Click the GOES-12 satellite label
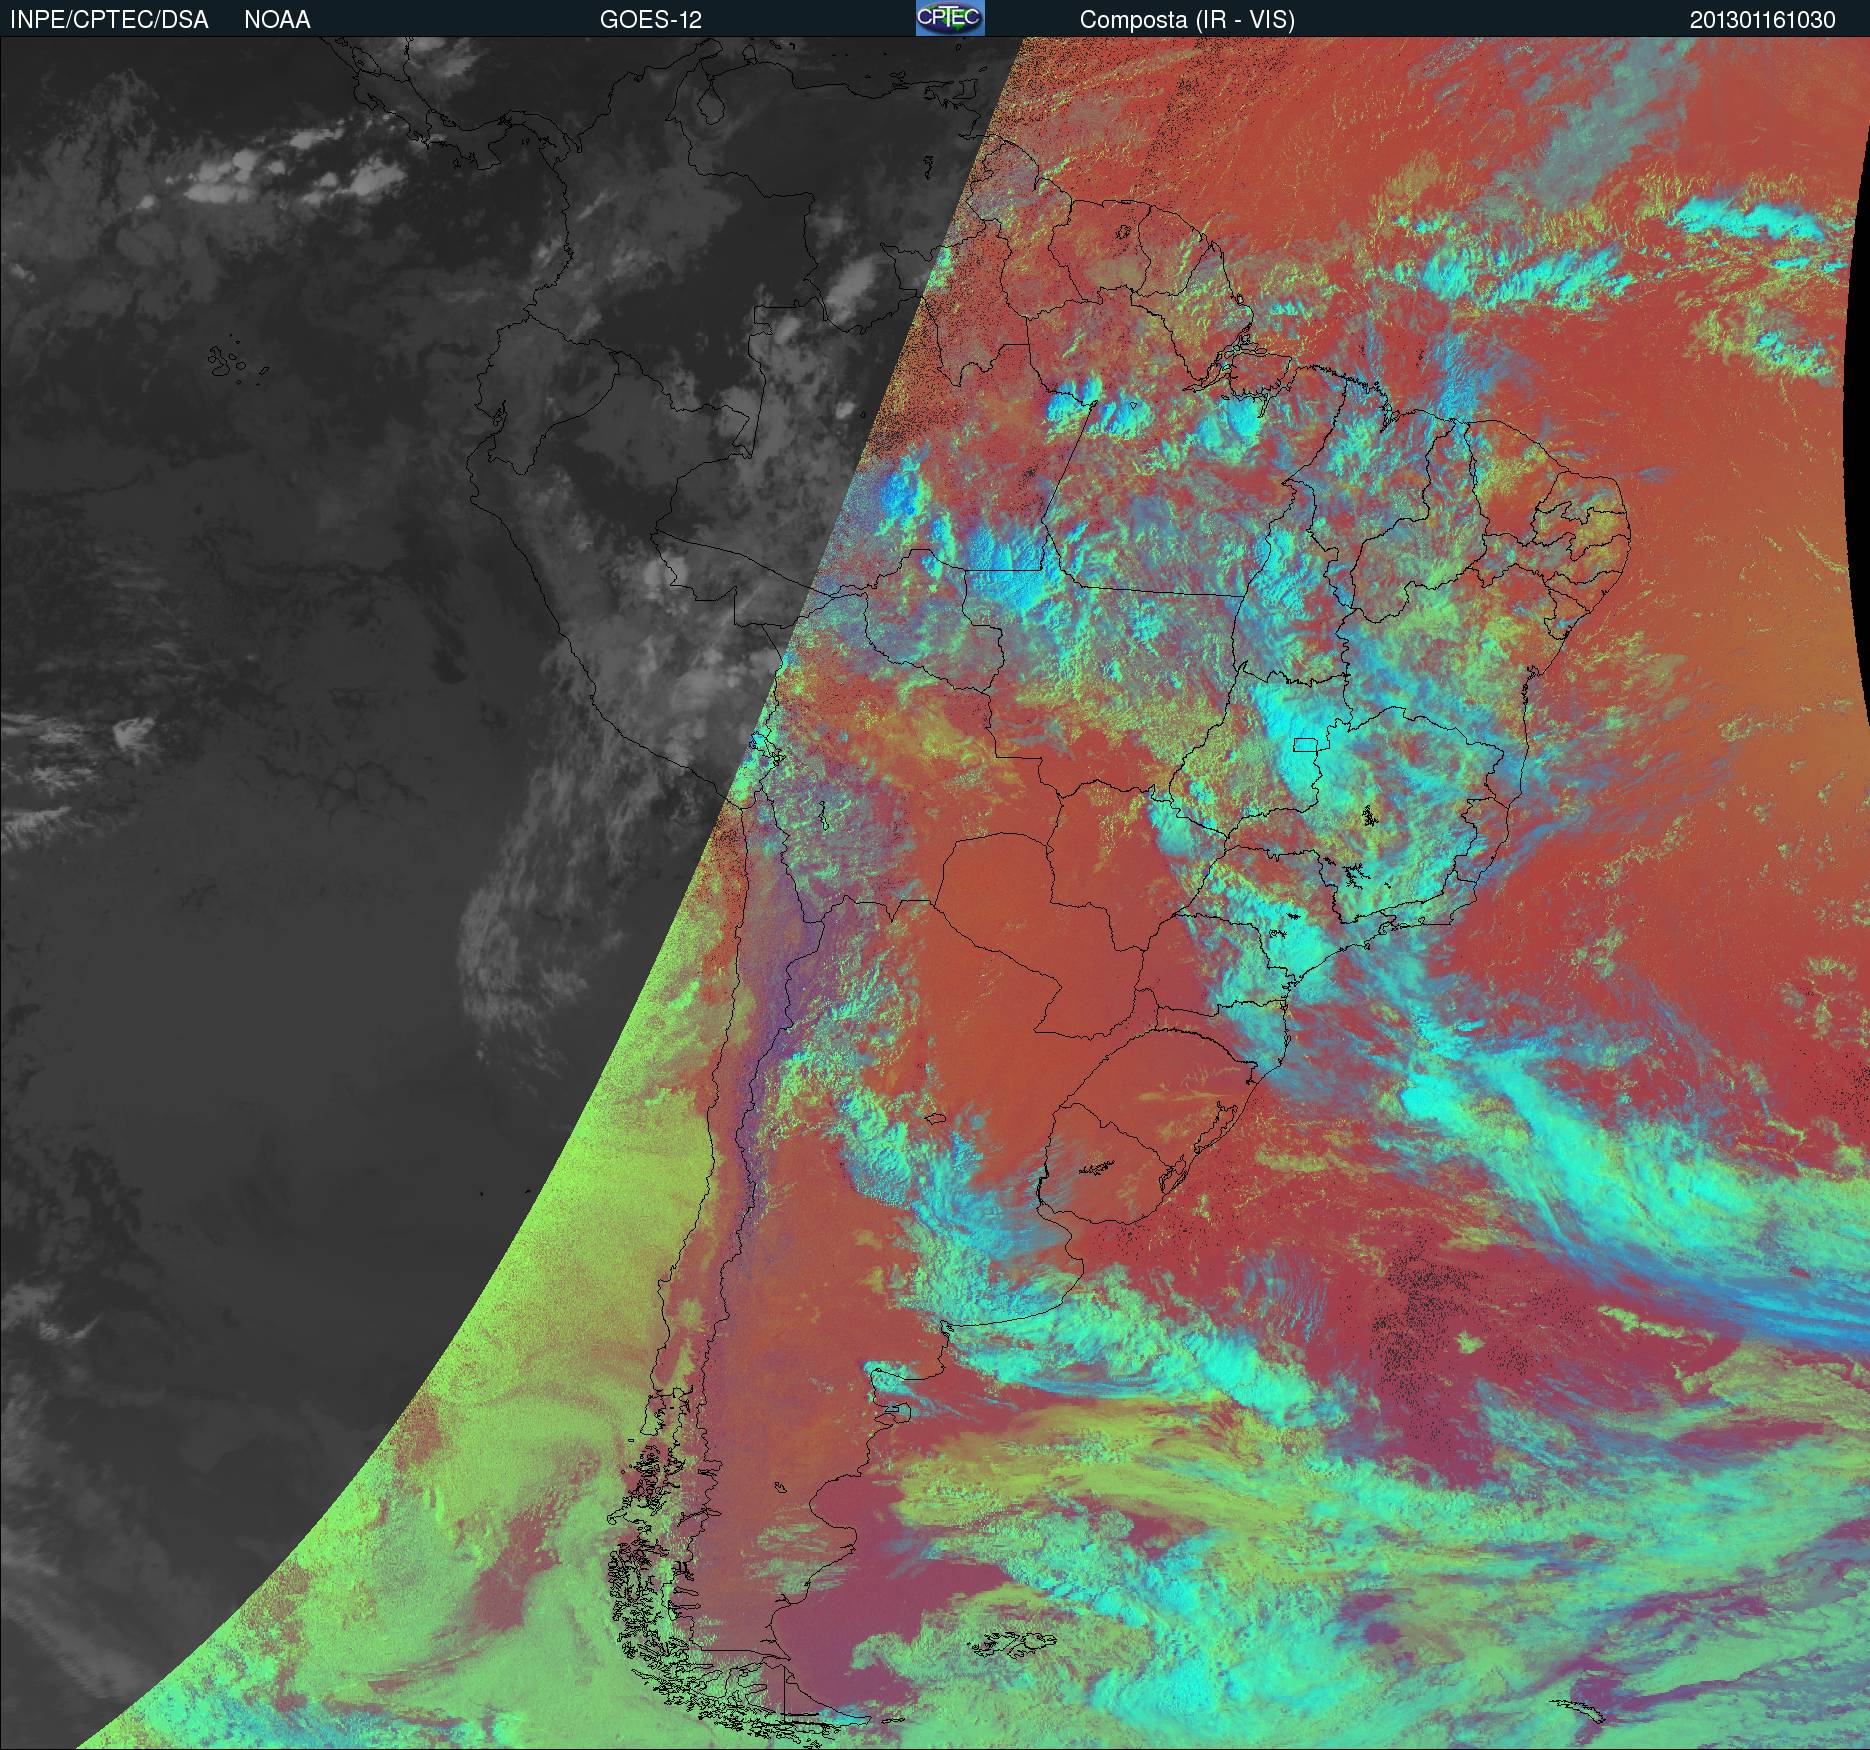Viewport: 1870px width, 1750px height. click(650, 20)
